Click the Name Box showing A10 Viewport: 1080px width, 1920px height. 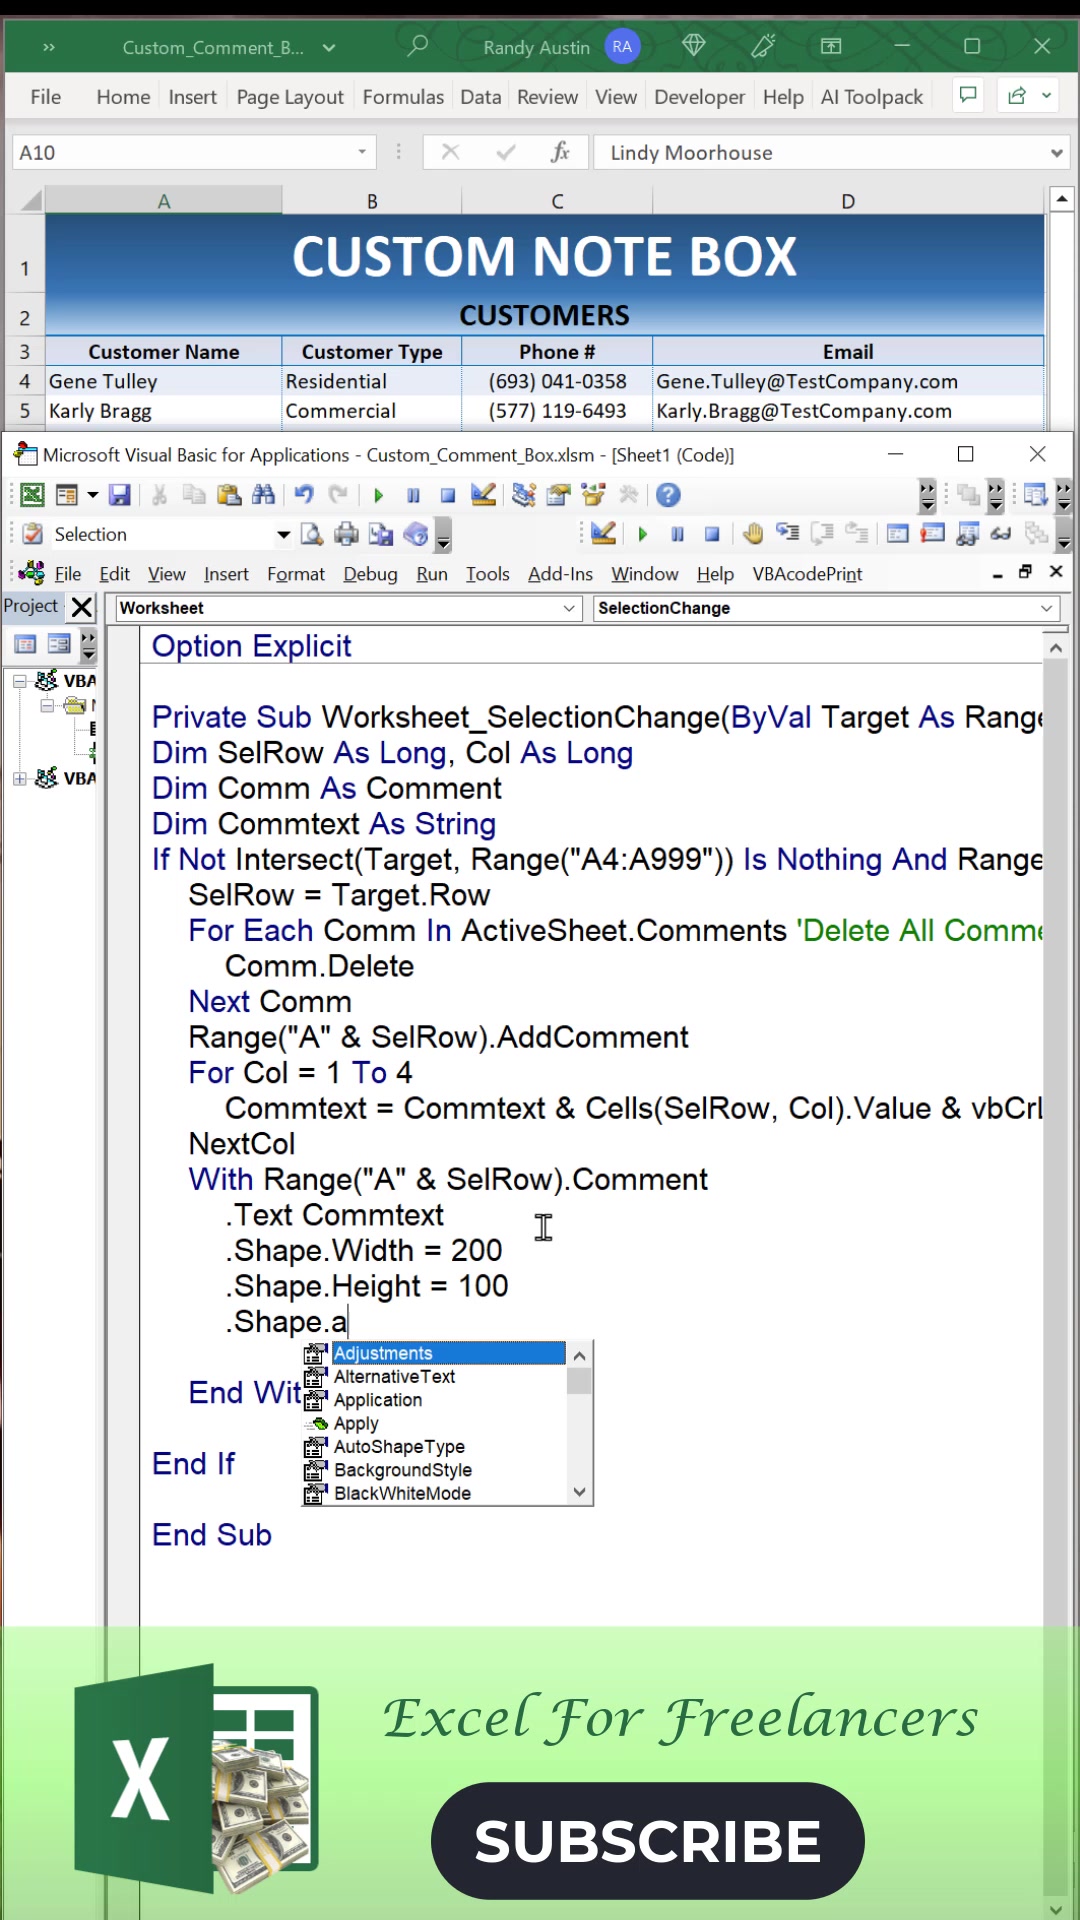(195, 152)
